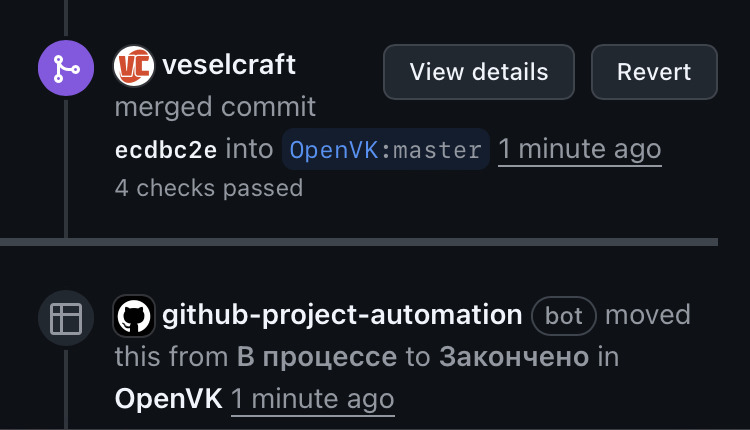Click the word moved after the bot label
This screenshot has width=750, height=430.
tap(648, 315)
